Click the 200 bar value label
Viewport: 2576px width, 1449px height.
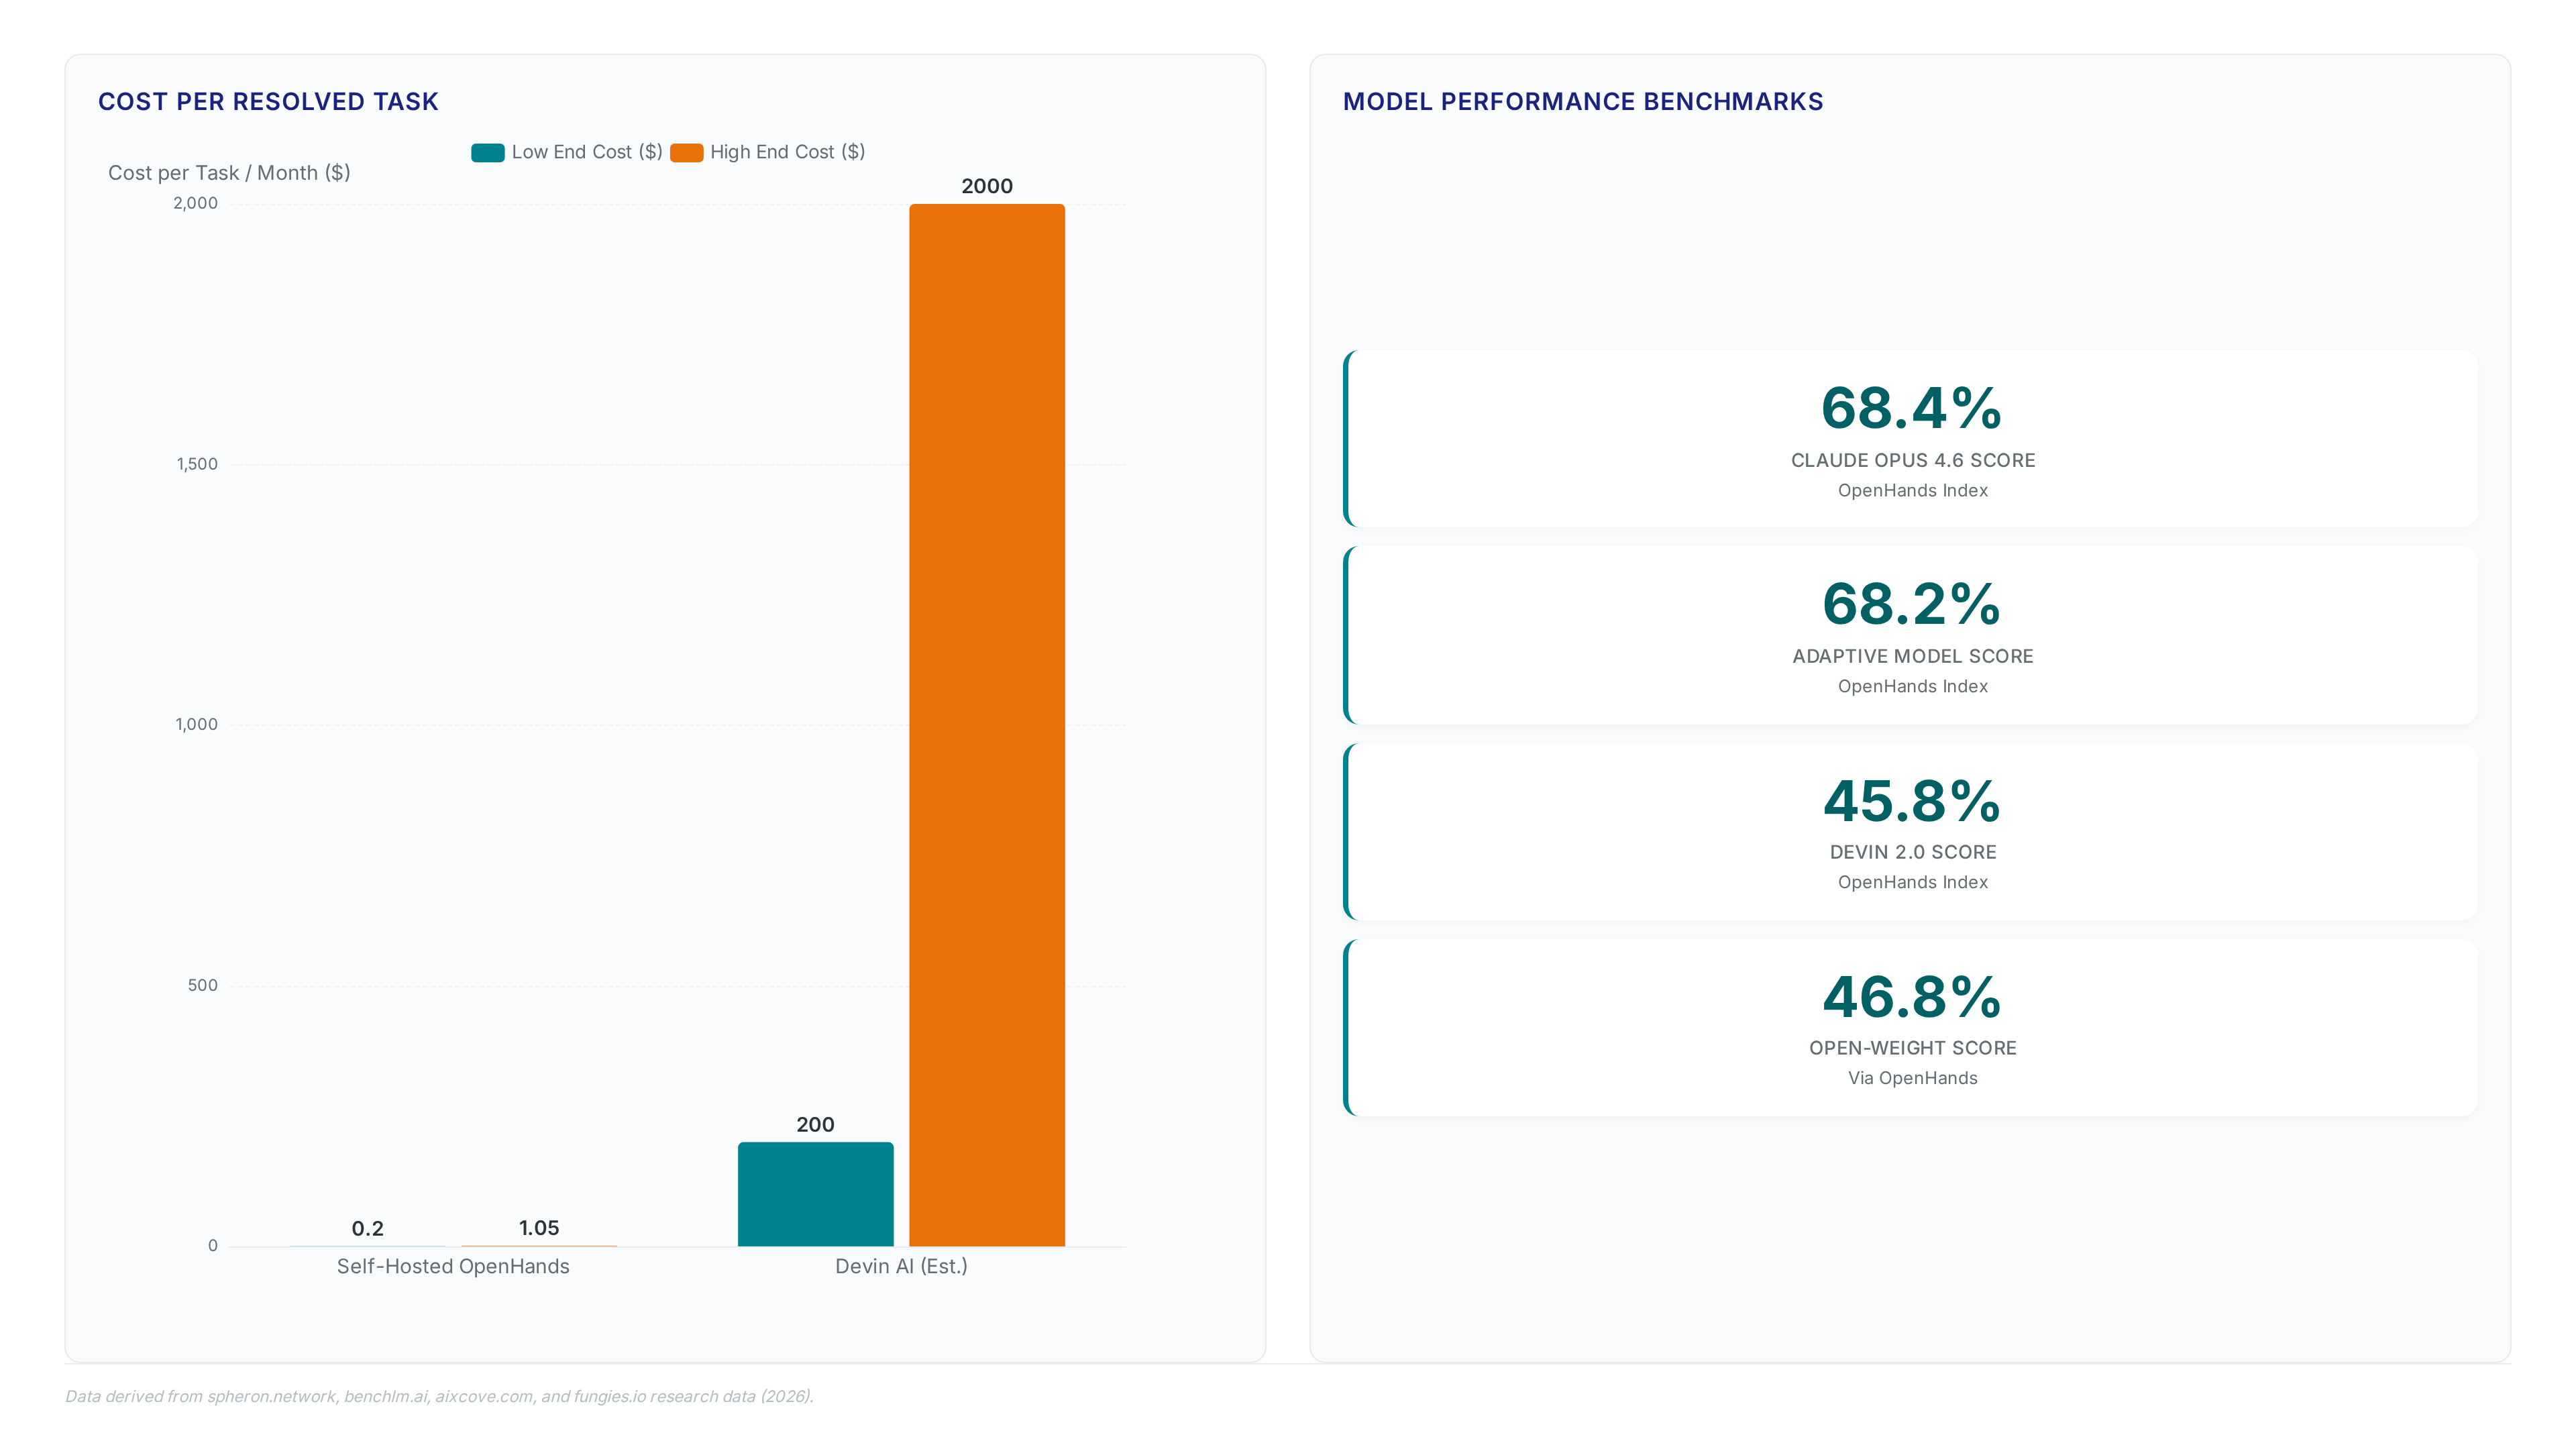tap(816, 1124)
